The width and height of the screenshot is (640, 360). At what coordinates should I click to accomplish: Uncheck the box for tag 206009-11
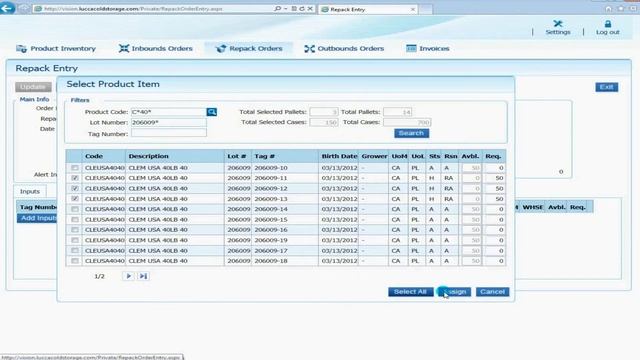[75, 178]
